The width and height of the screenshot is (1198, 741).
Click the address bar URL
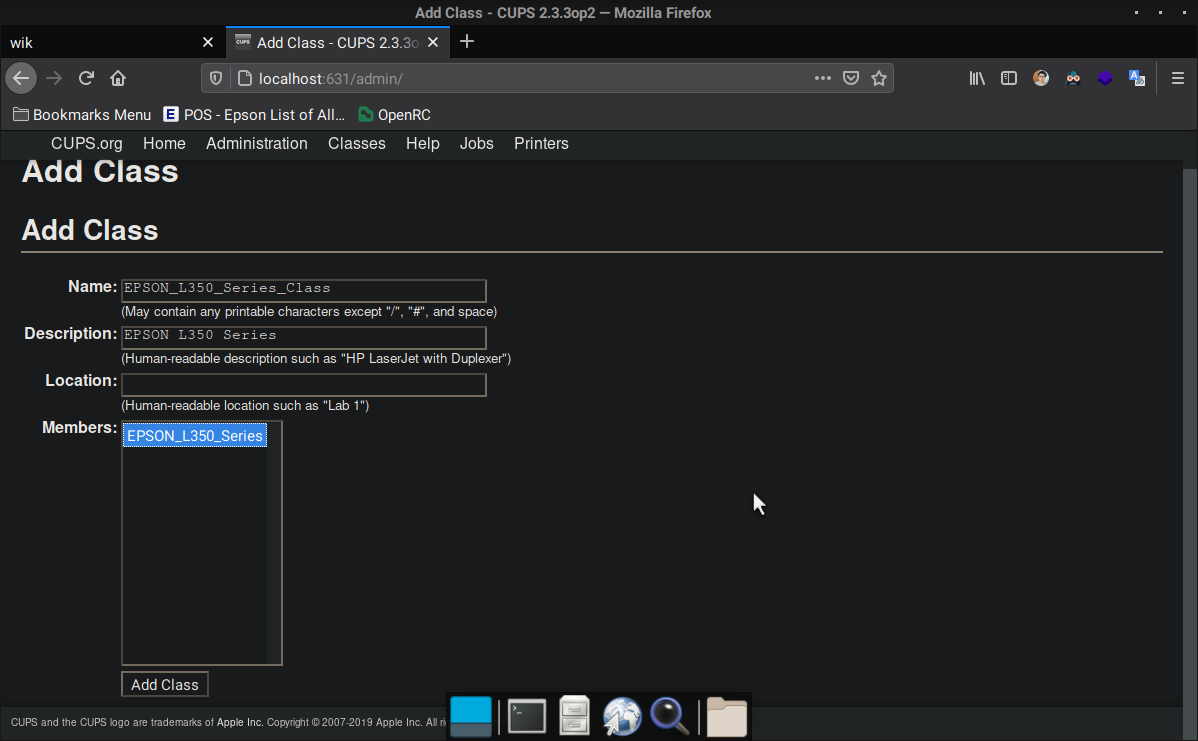point(331,79)
